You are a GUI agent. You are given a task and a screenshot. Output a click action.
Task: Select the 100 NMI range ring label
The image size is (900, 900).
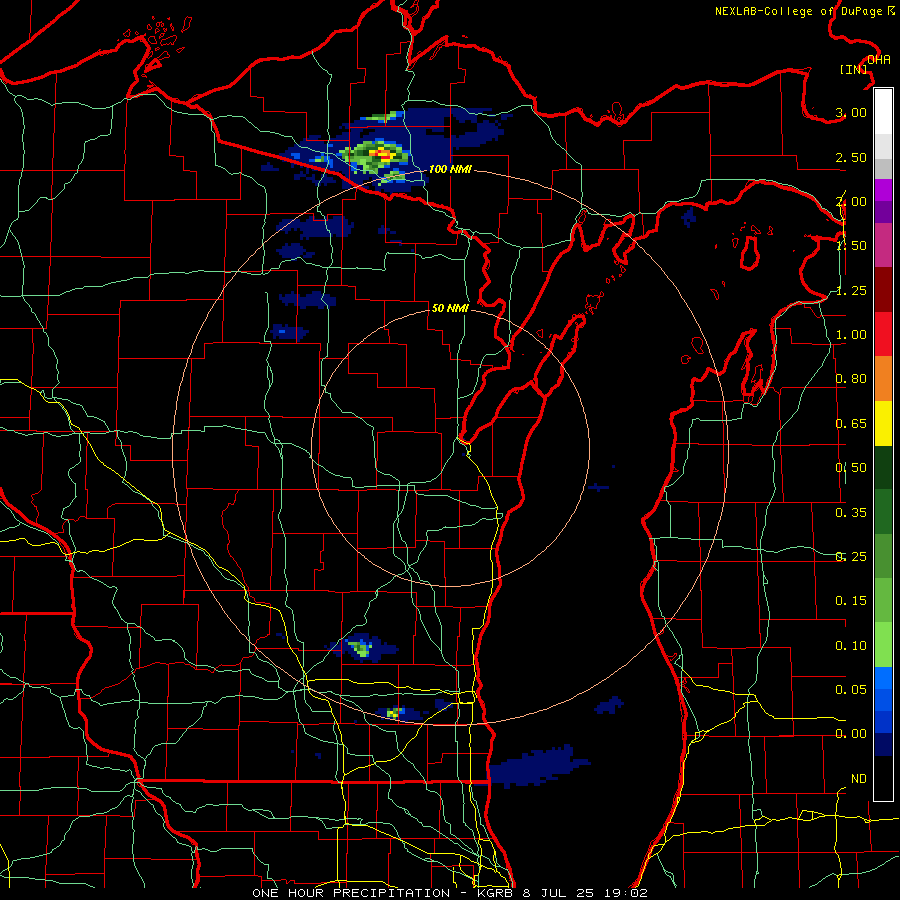pos(450,169)
